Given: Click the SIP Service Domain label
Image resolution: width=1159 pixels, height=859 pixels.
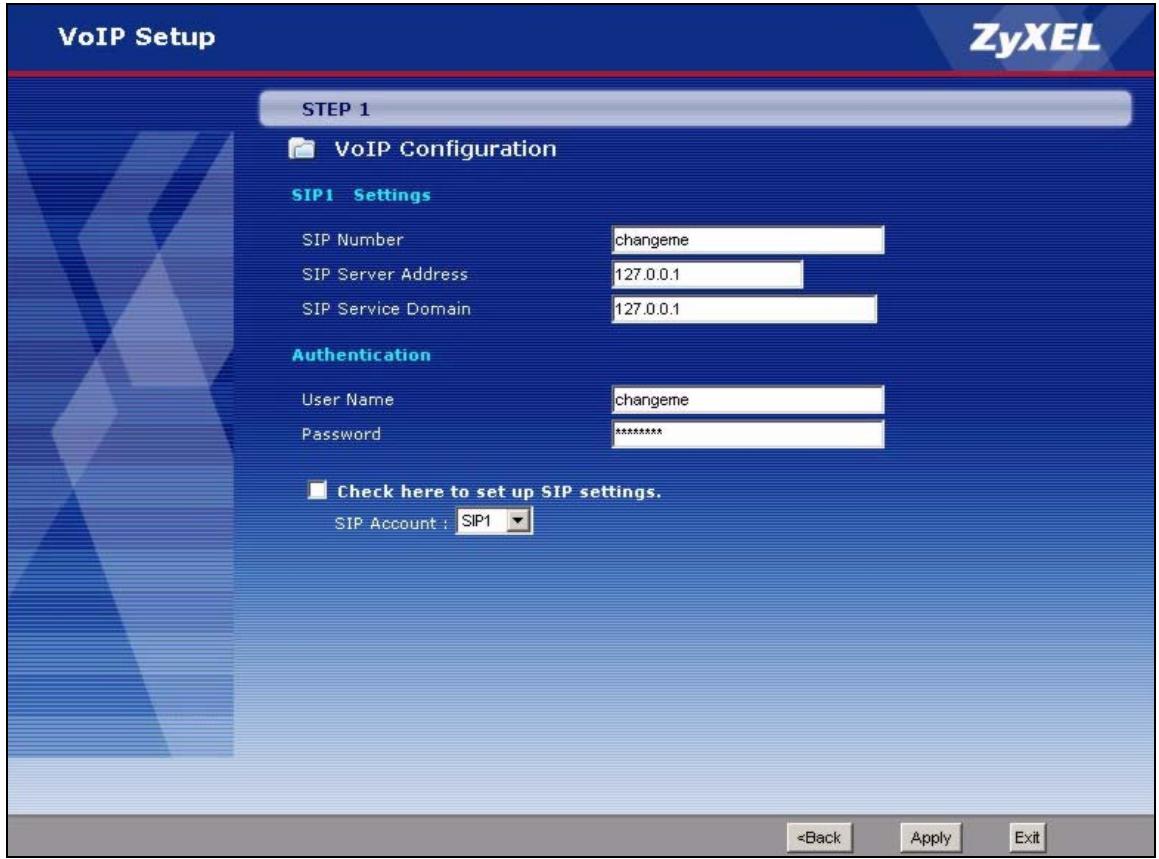Looking at the screenshot, I should pyautogui.click(x=386, y=309).
